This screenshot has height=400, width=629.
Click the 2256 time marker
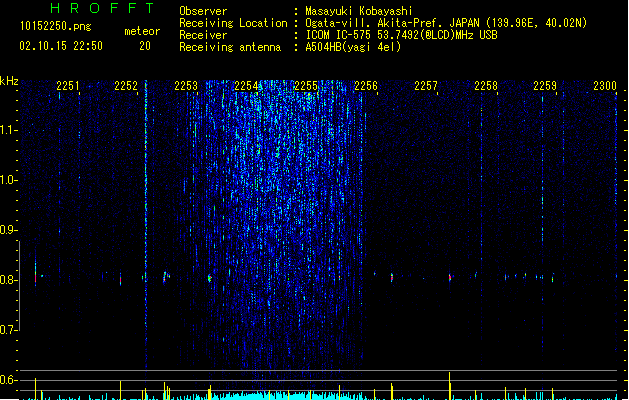coord(366,86)
